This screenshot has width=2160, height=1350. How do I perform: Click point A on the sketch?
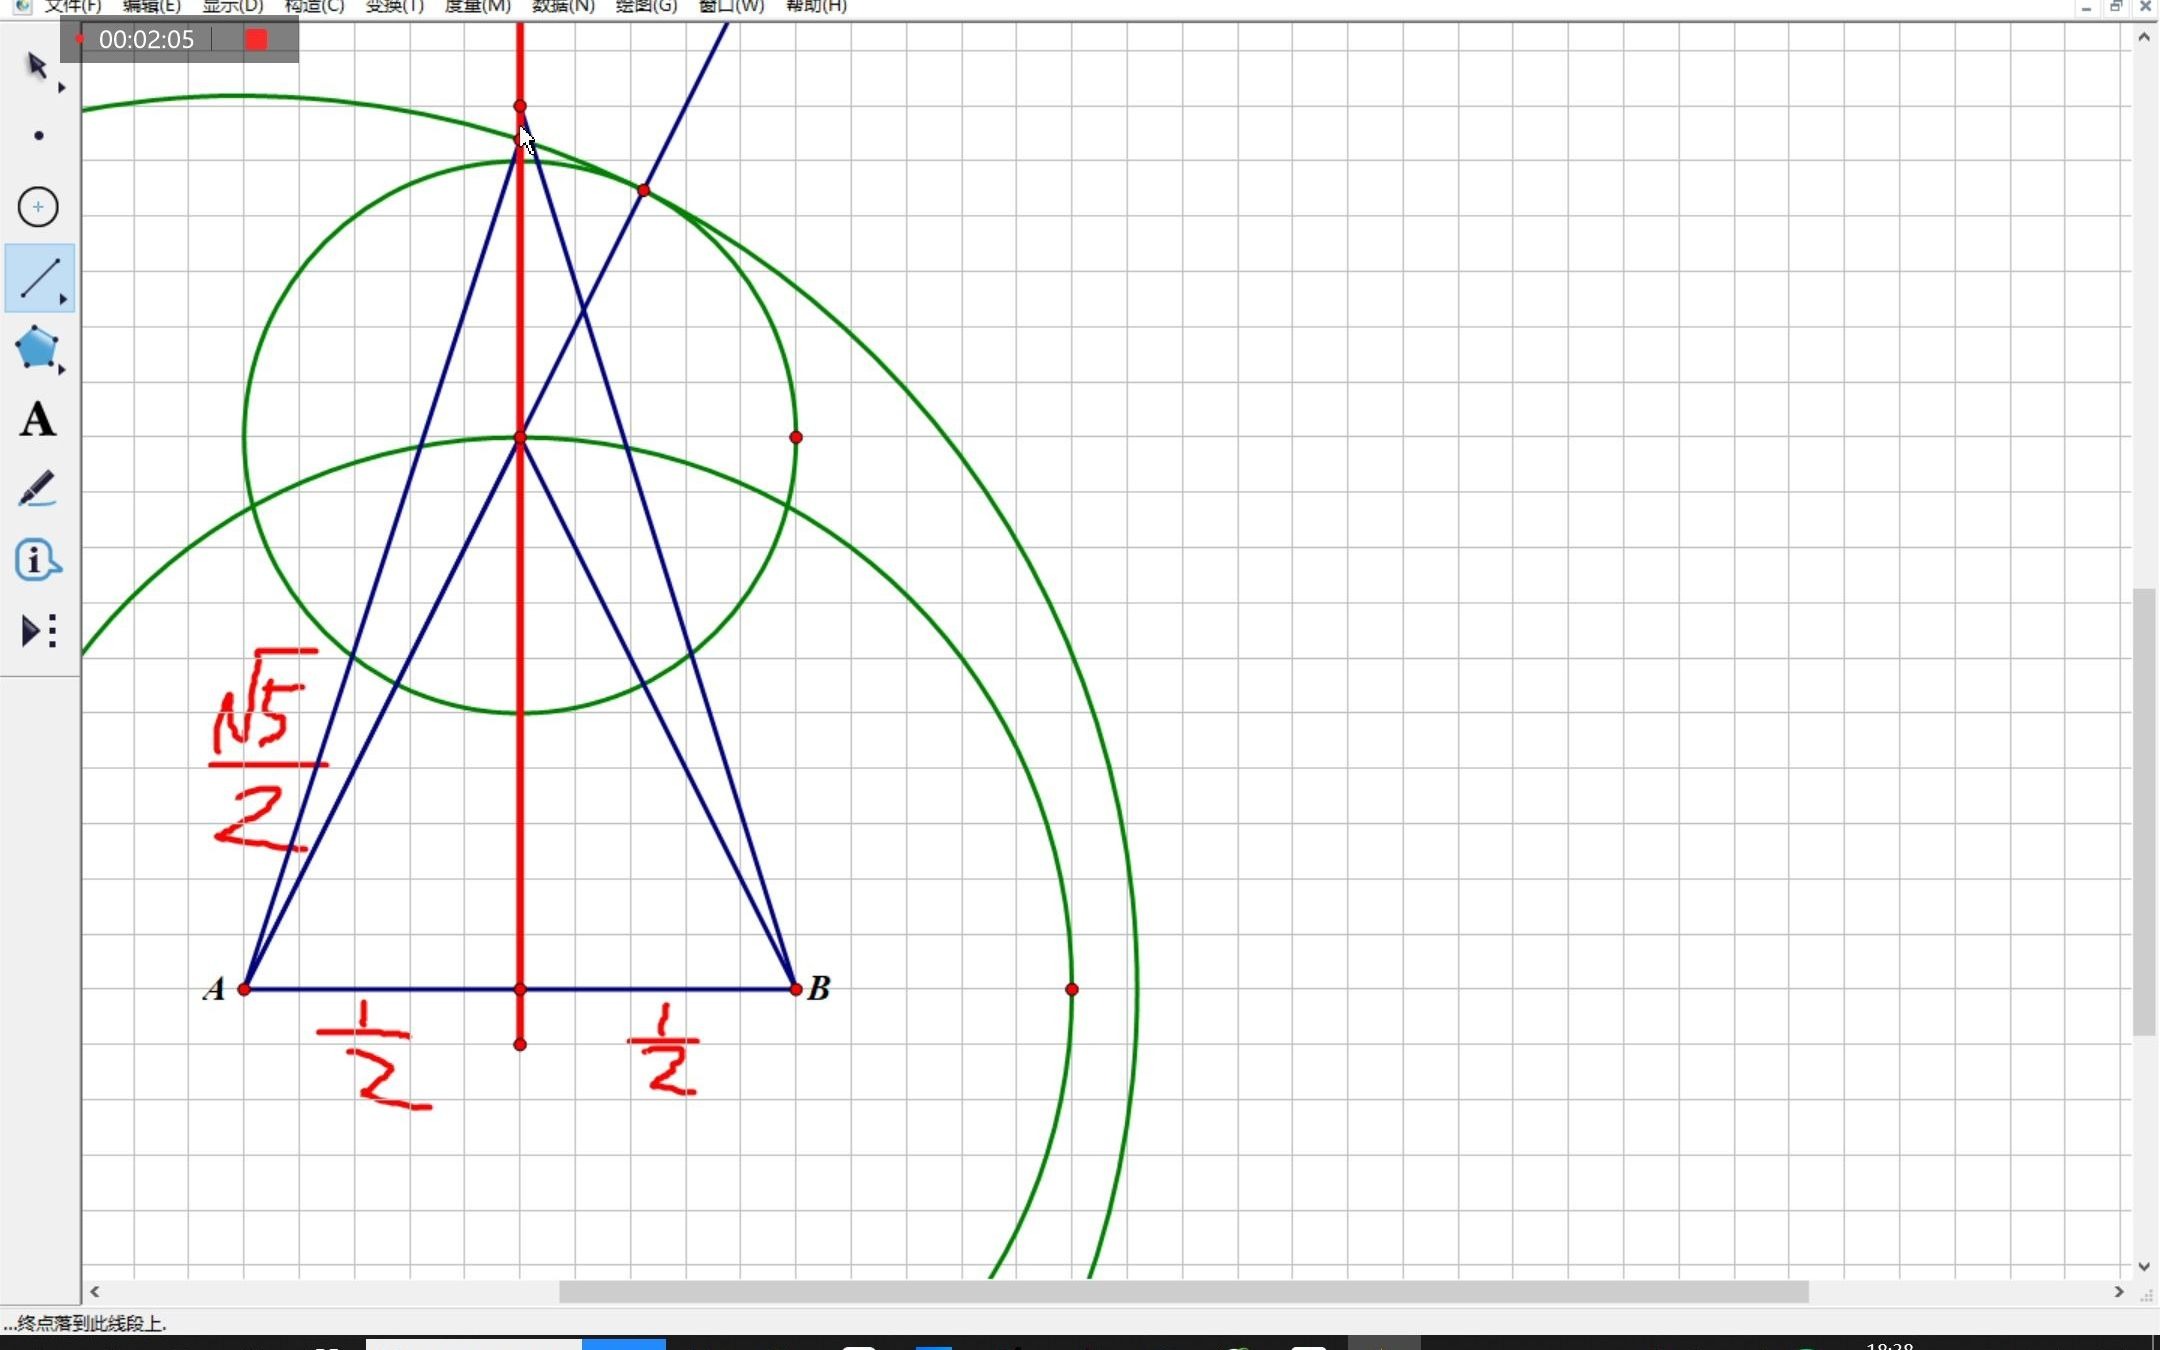pyautogui.click(x=244, y=989)
